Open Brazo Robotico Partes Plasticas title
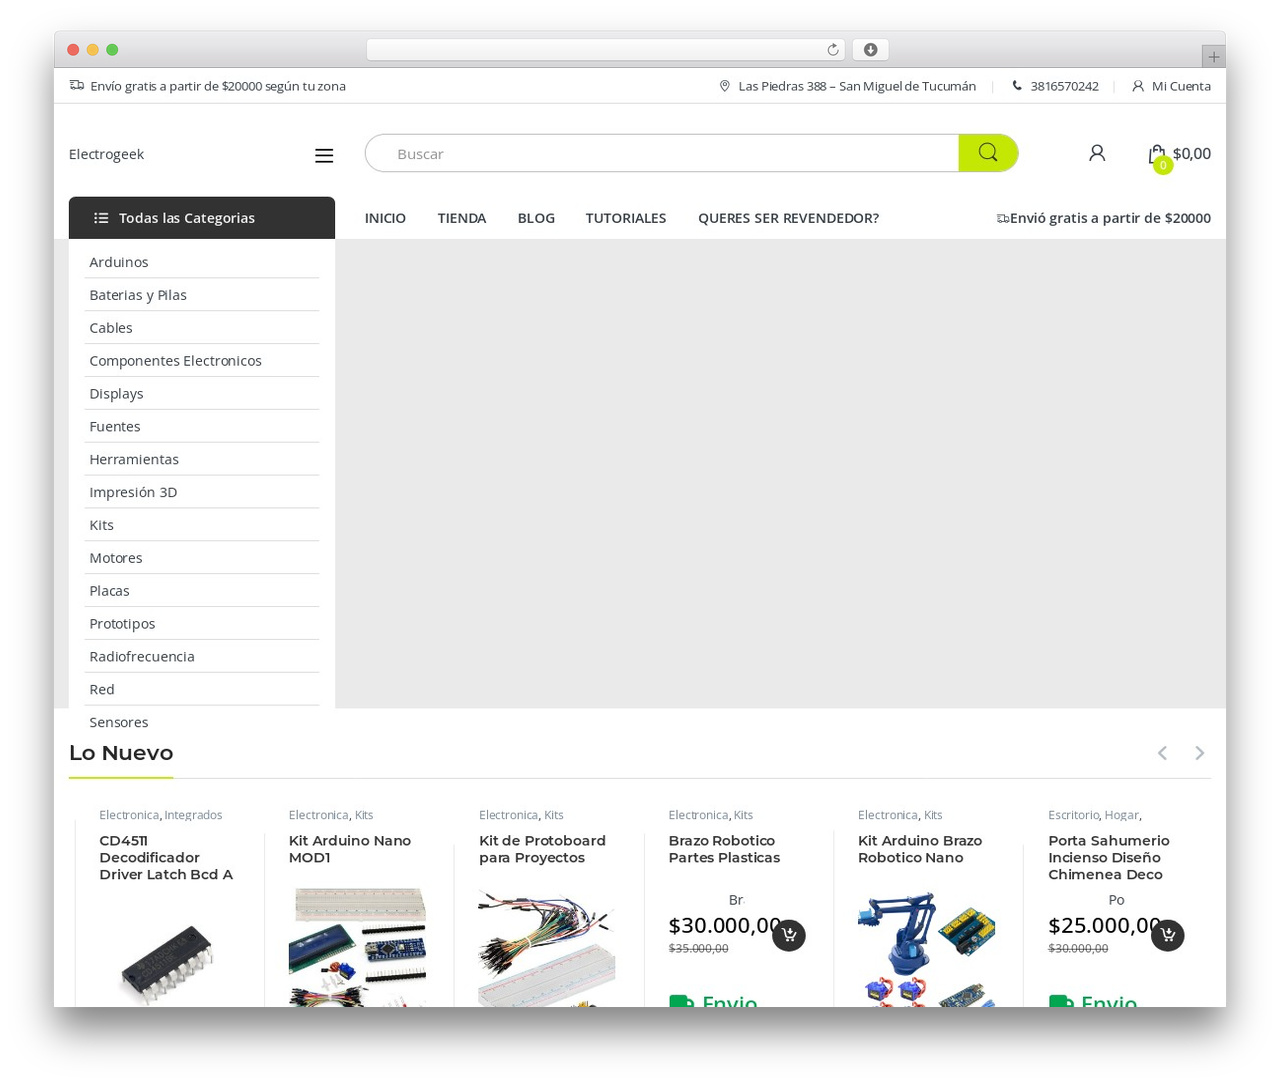 pos(724,849)
